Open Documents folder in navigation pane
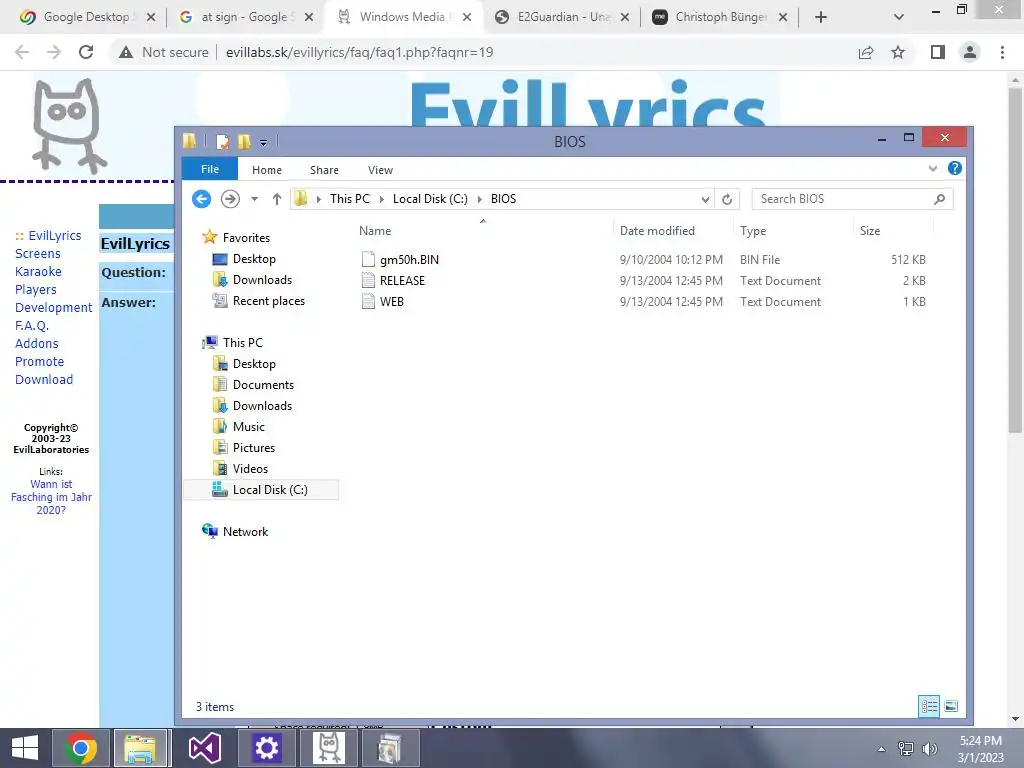 [263, 385]
